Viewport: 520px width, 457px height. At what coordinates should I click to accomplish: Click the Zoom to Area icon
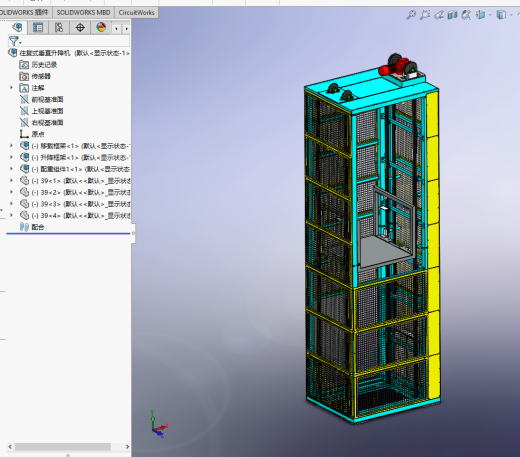tap(425, 15)
